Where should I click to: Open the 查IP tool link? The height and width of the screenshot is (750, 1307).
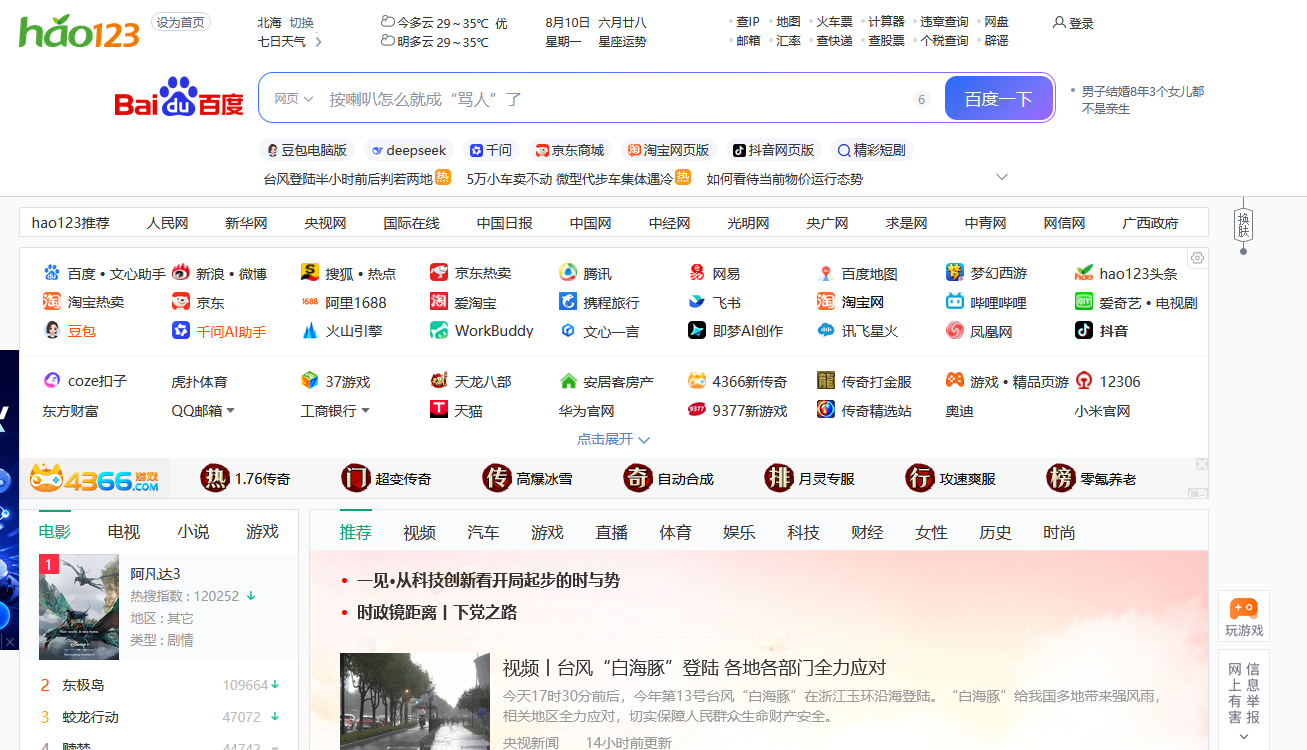(x=748, y=22)
